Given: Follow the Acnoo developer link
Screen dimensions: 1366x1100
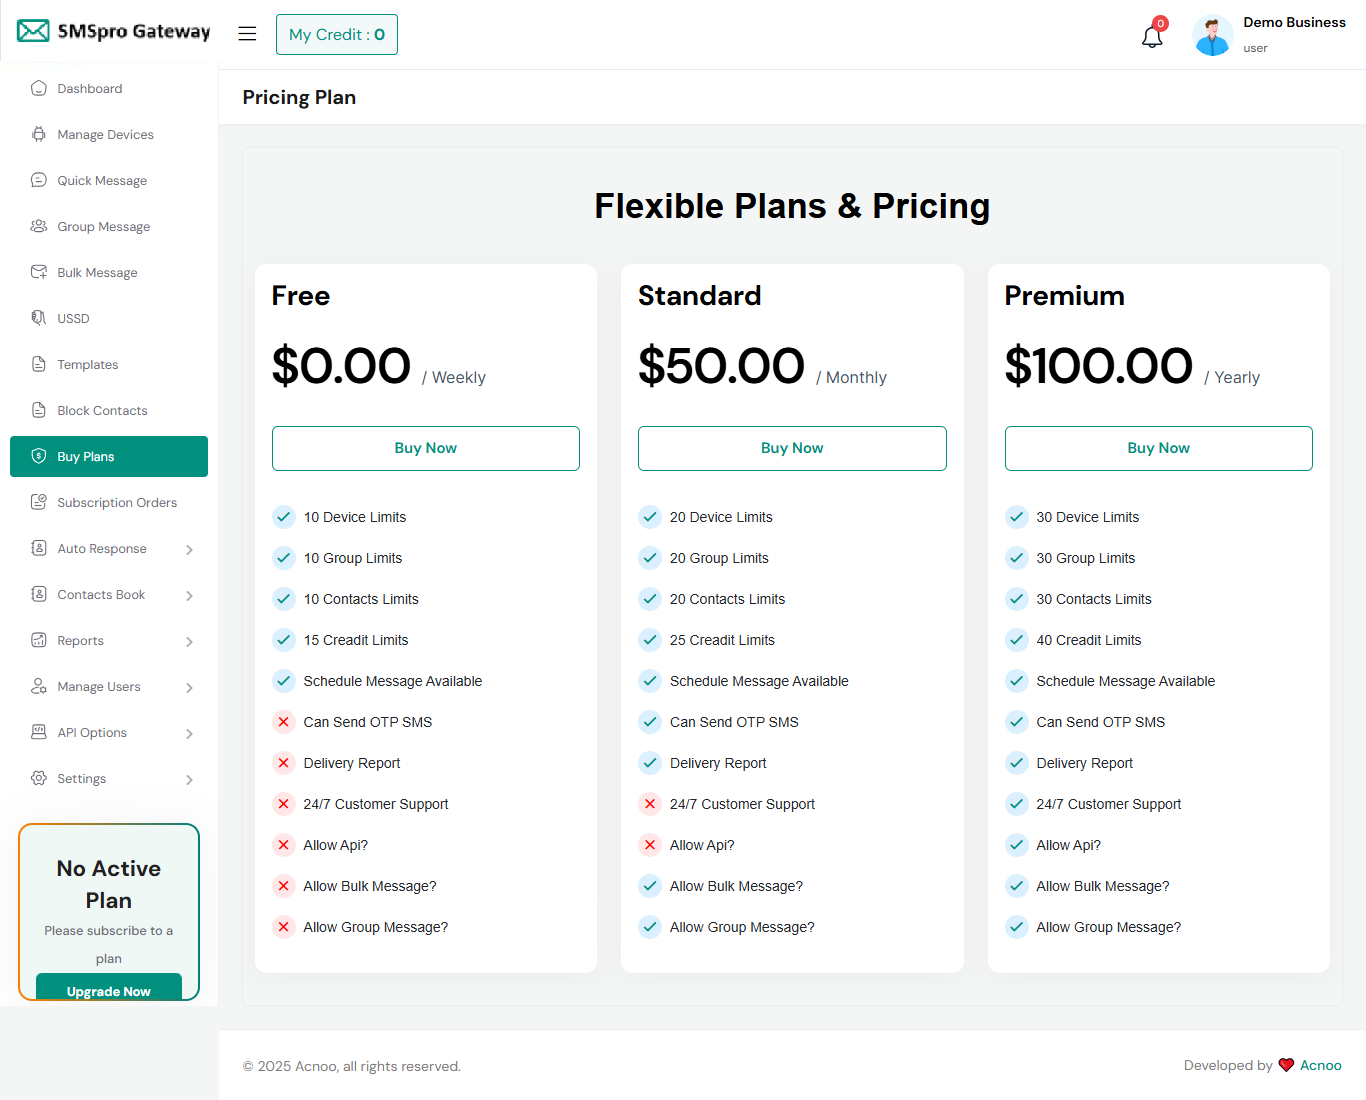Looking at the screenshot, I should pos(1320,1065).
